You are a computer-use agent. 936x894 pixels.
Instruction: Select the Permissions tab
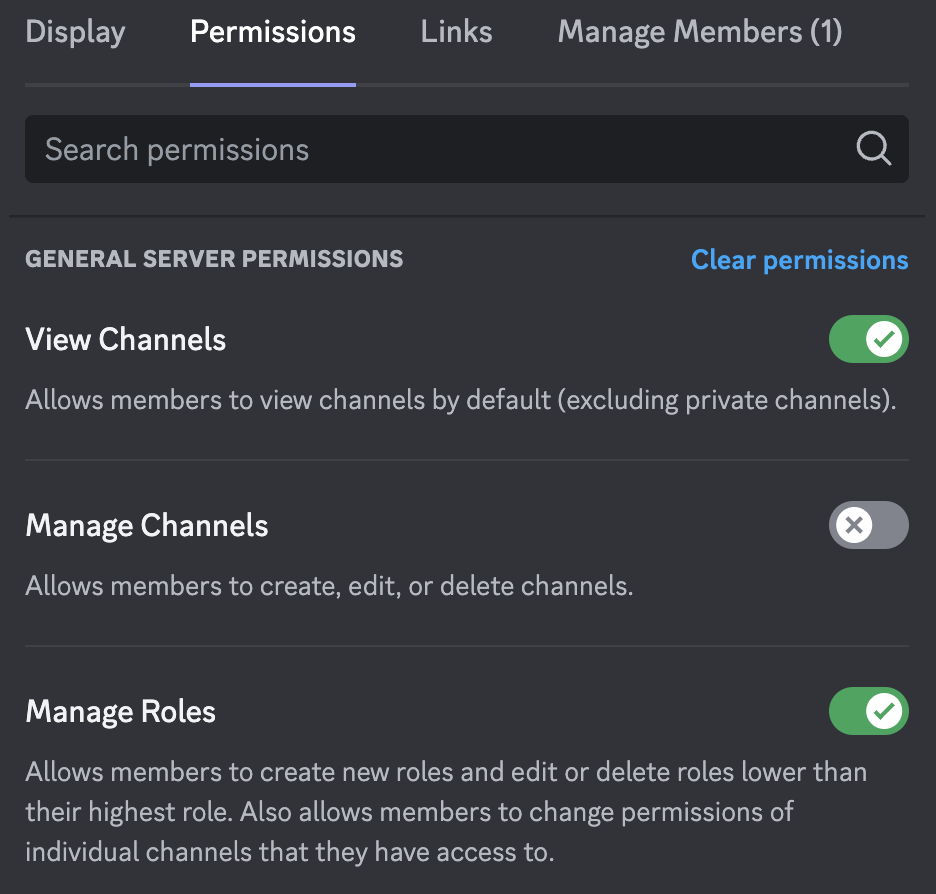coord(273,32)
